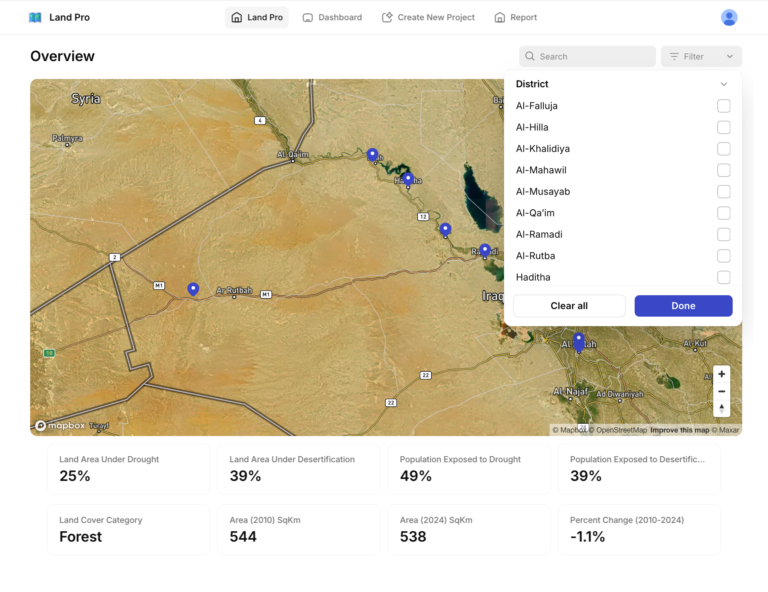Viewport: 768px width, 592px height.
Task: Check the Al-Rutba district box
Action: [723, 256]
